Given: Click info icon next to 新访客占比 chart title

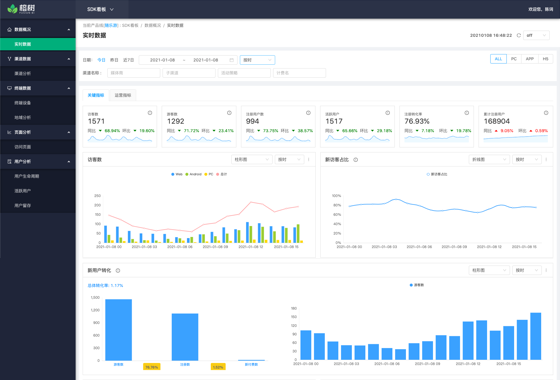Looking at the screenshot, I should pyautogui.click(x=356, y=160).
